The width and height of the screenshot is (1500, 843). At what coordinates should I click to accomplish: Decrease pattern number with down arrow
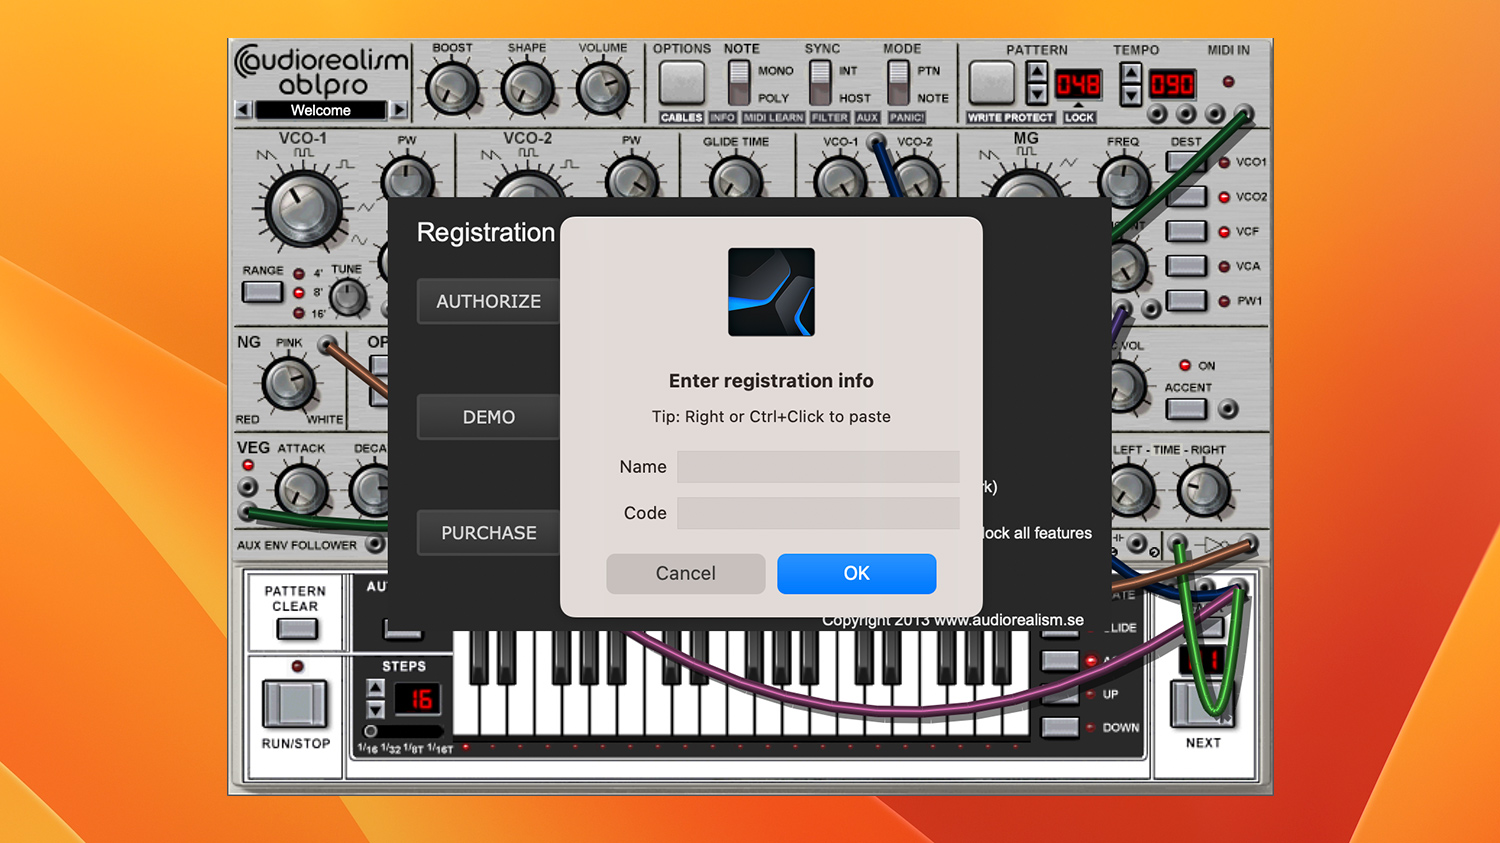[x=1037, y=94]
